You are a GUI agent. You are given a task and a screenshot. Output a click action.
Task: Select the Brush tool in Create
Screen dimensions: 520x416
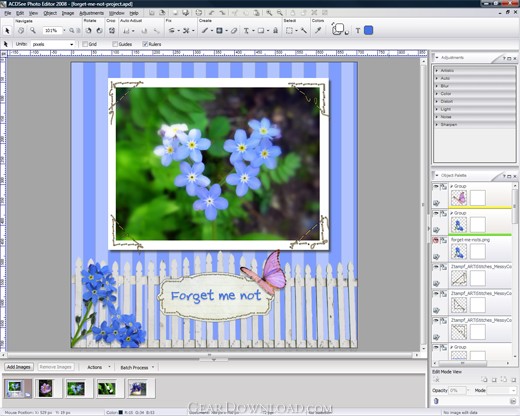click(x=204, y=31)
